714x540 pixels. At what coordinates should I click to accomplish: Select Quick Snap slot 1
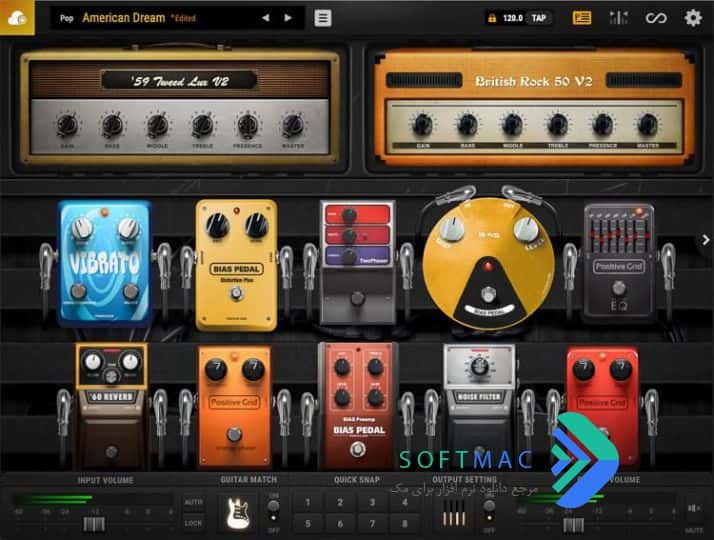(308, 503)
